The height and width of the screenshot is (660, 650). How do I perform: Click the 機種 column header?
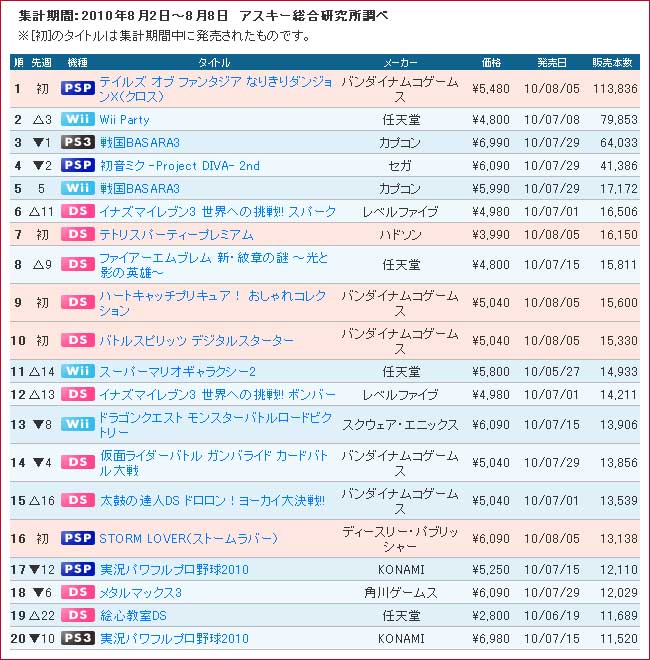coord(78,63)
